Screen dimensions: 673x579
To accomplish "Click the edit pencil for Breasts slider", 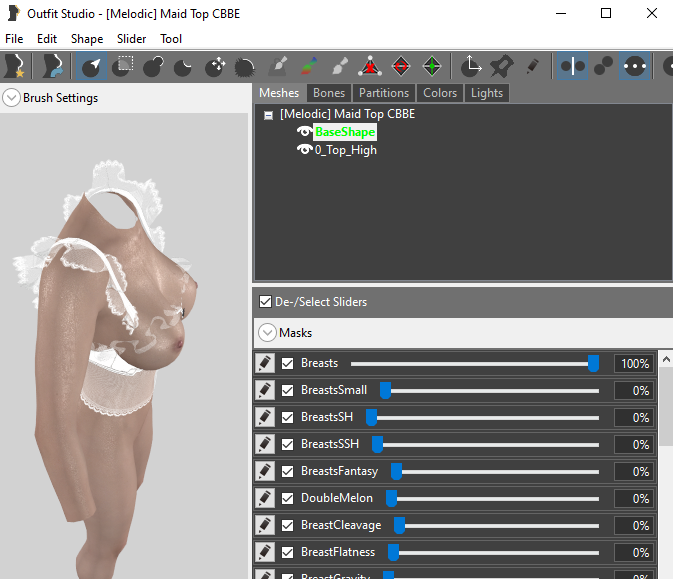I will (265, 363).
